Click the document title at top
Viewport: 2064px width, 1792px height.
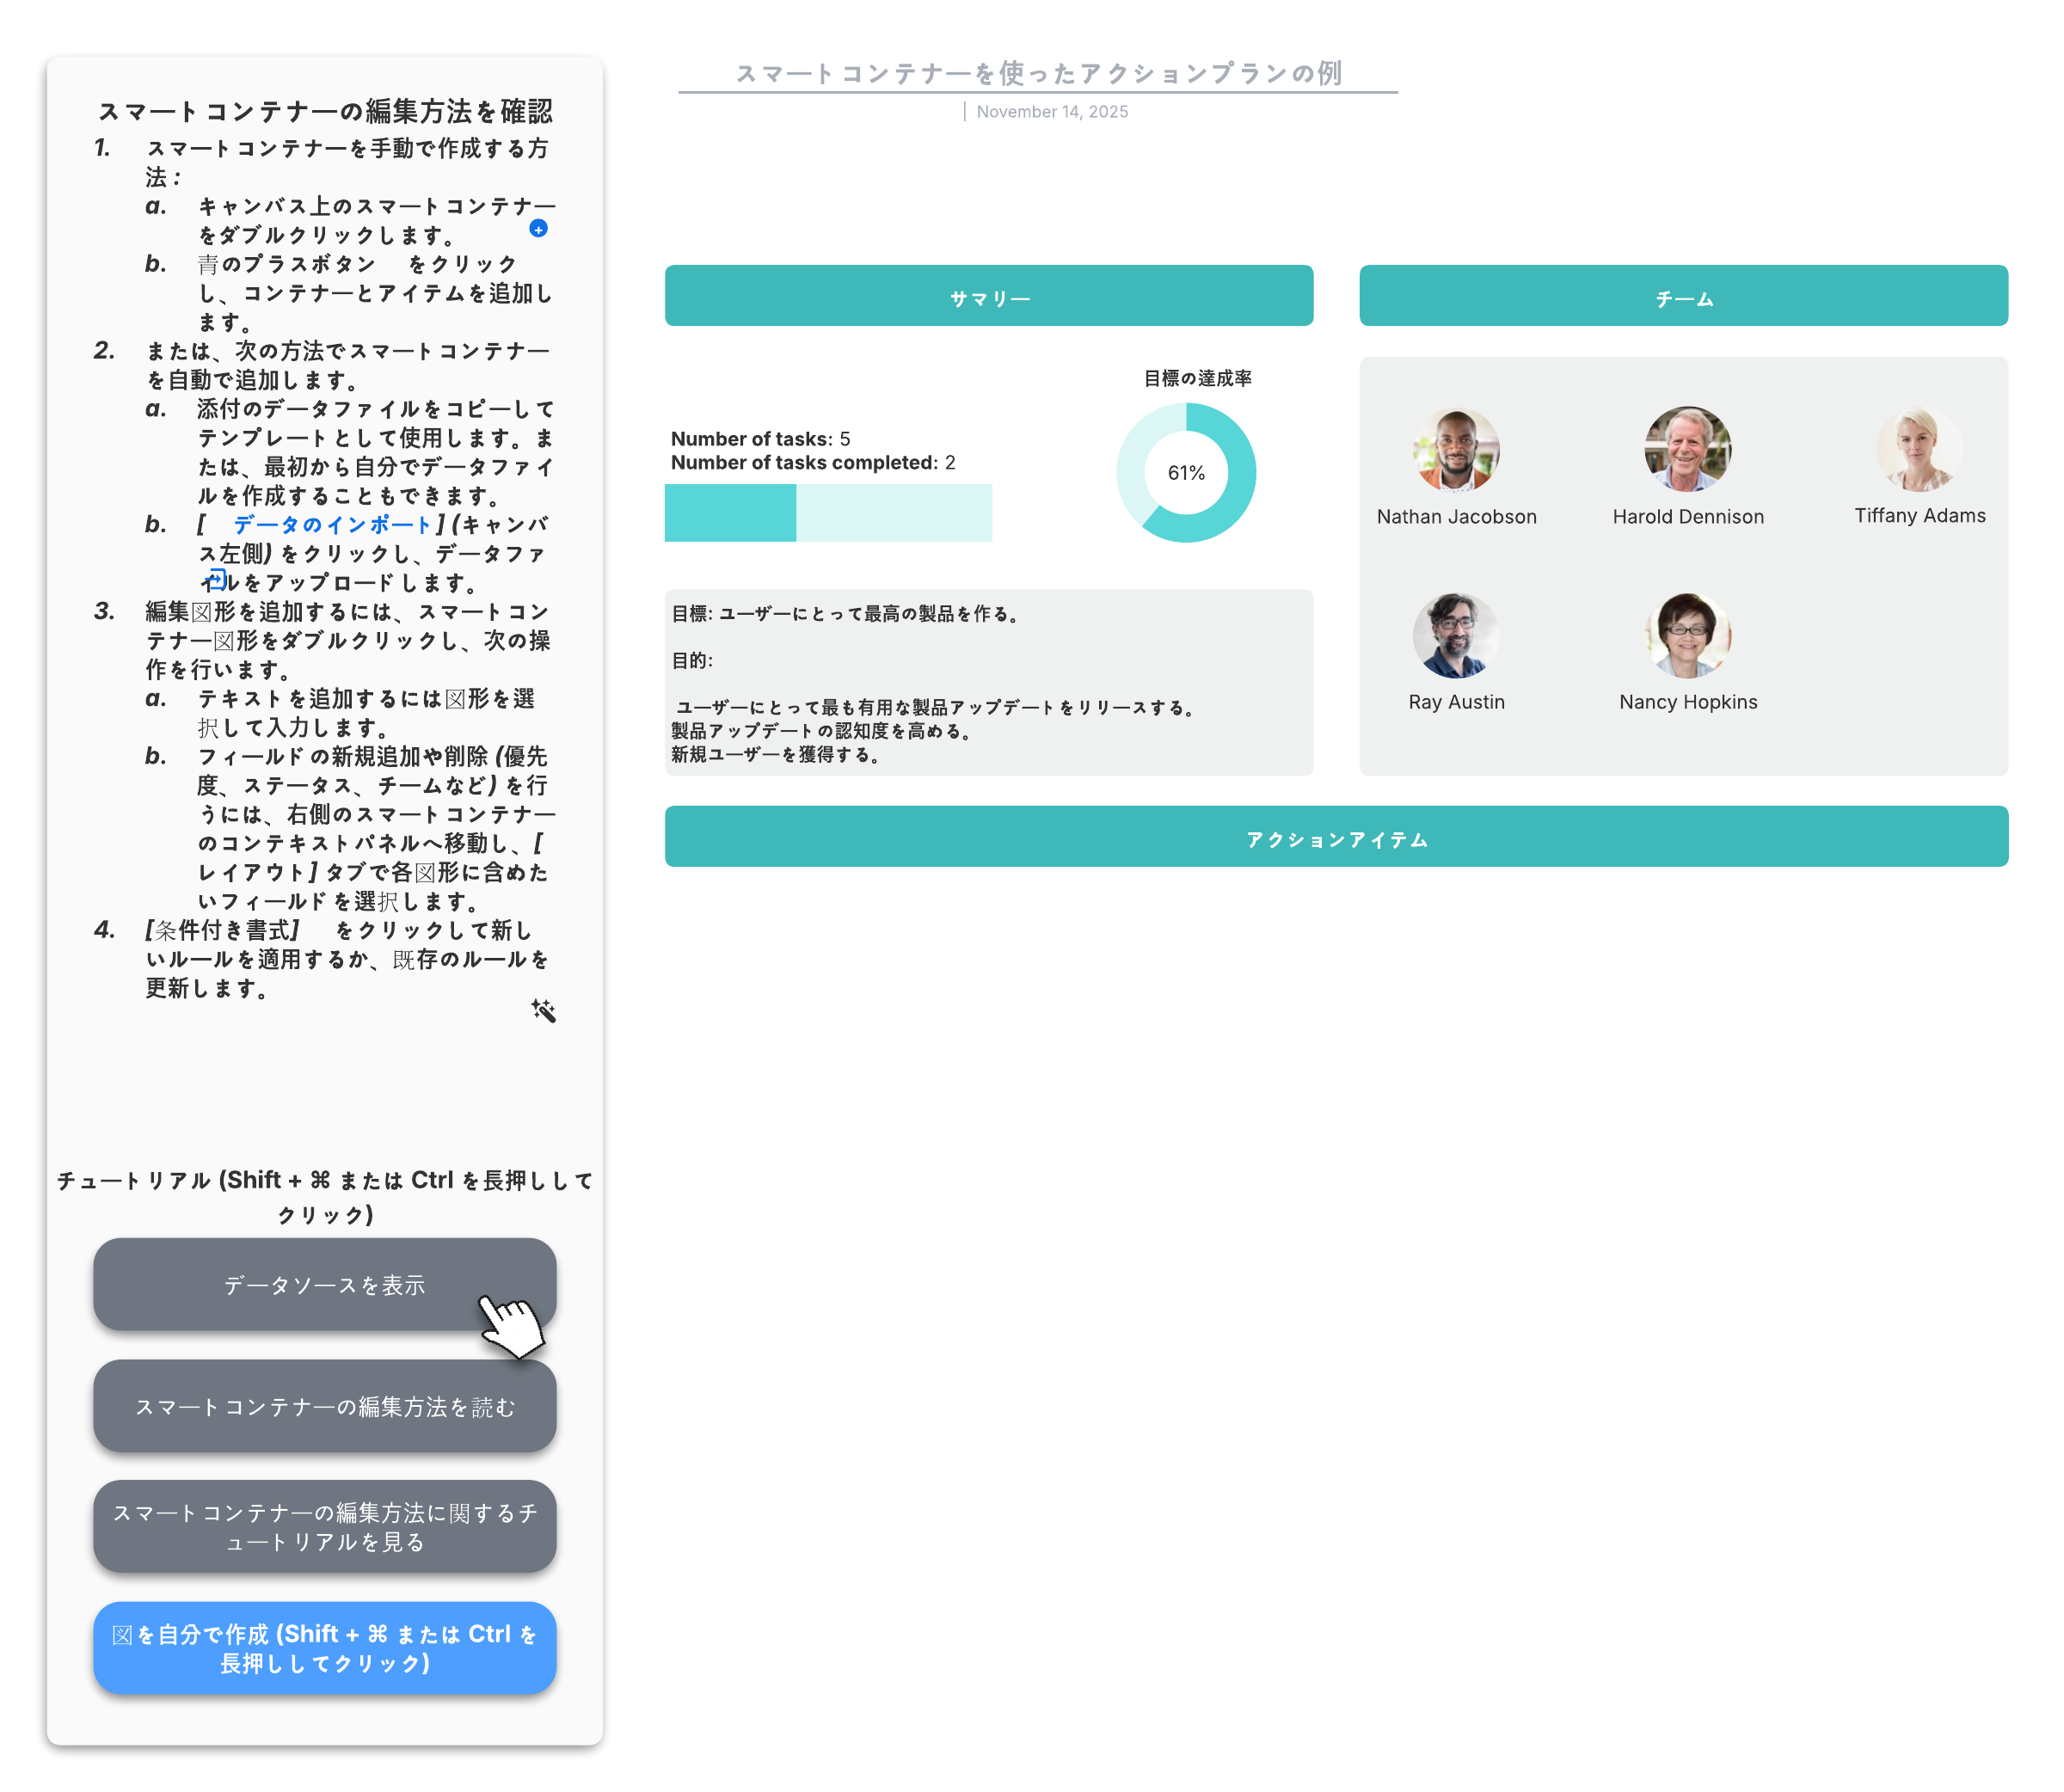pyautogui.click(x=1038, y=73)
